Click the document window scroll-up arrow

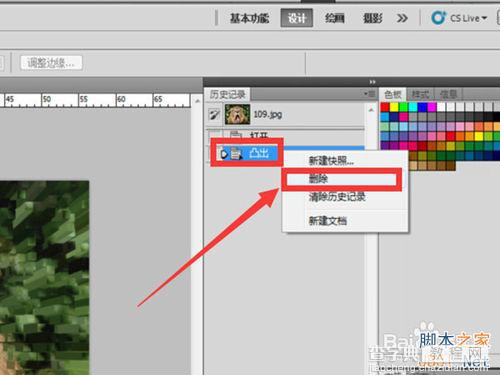click(197, 100)
